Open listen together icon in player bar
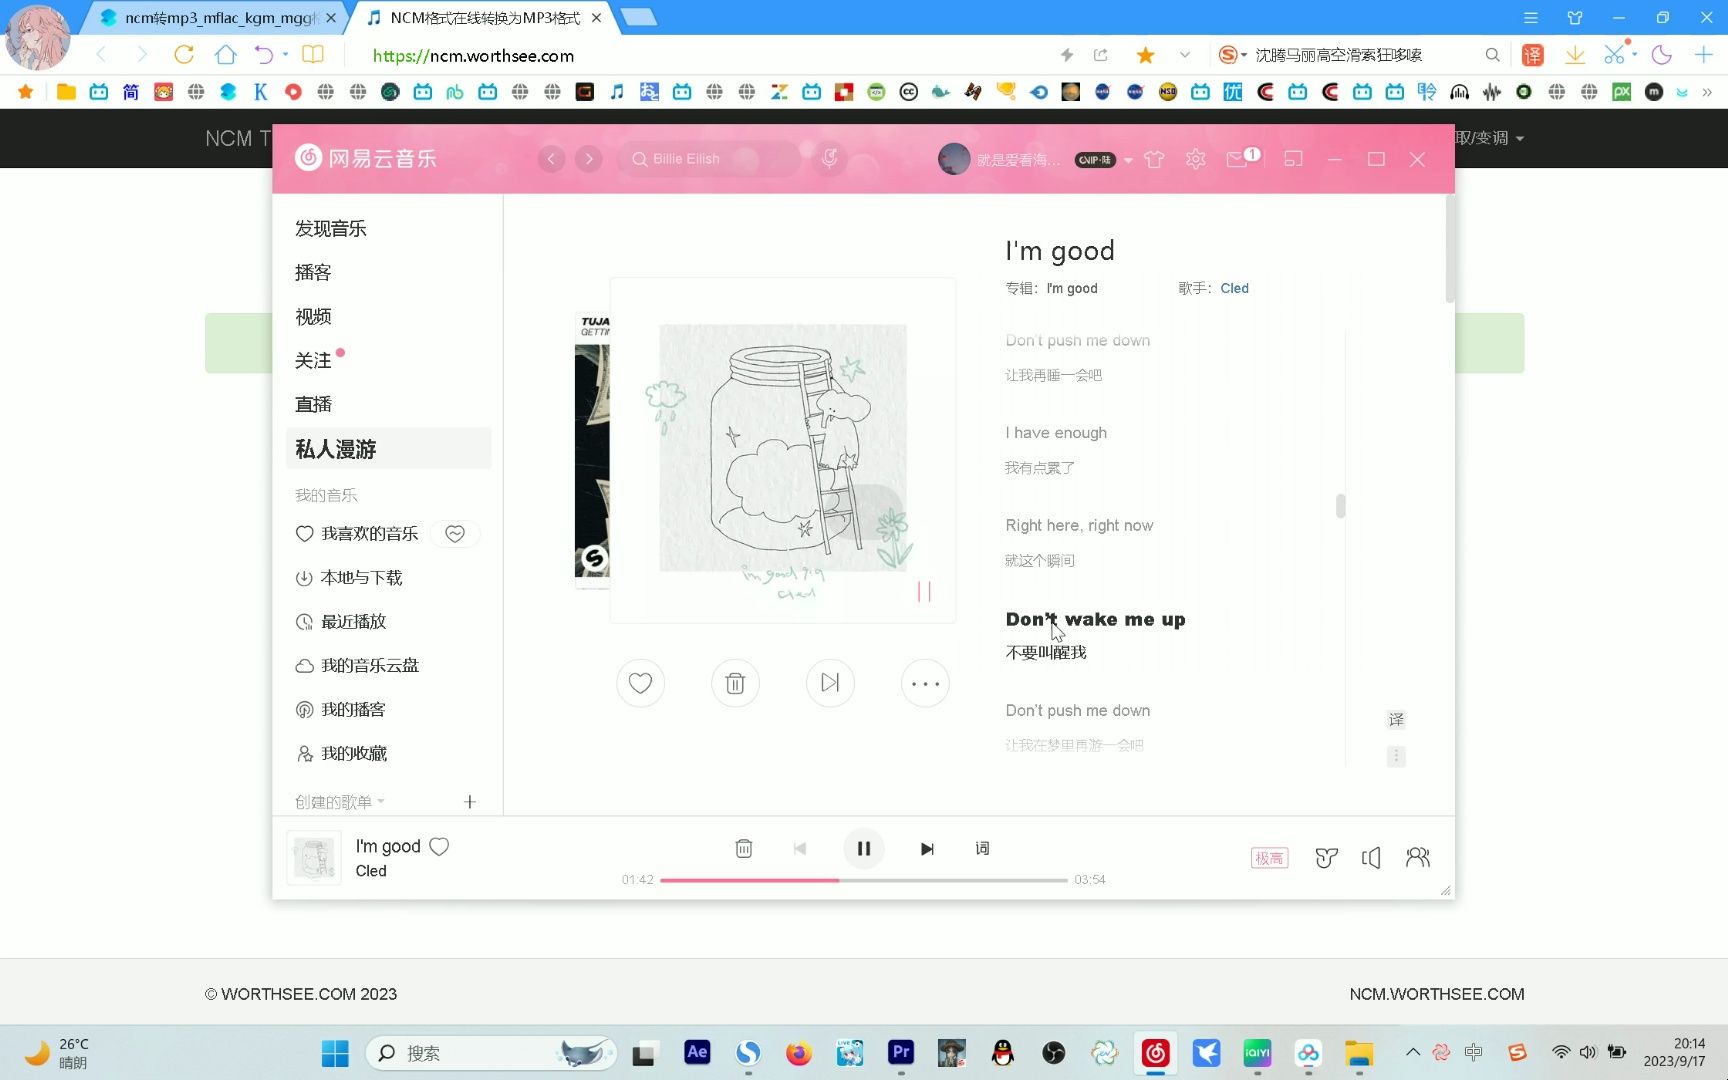Screen dimensions: 1728x1080 coord(1418,857)
